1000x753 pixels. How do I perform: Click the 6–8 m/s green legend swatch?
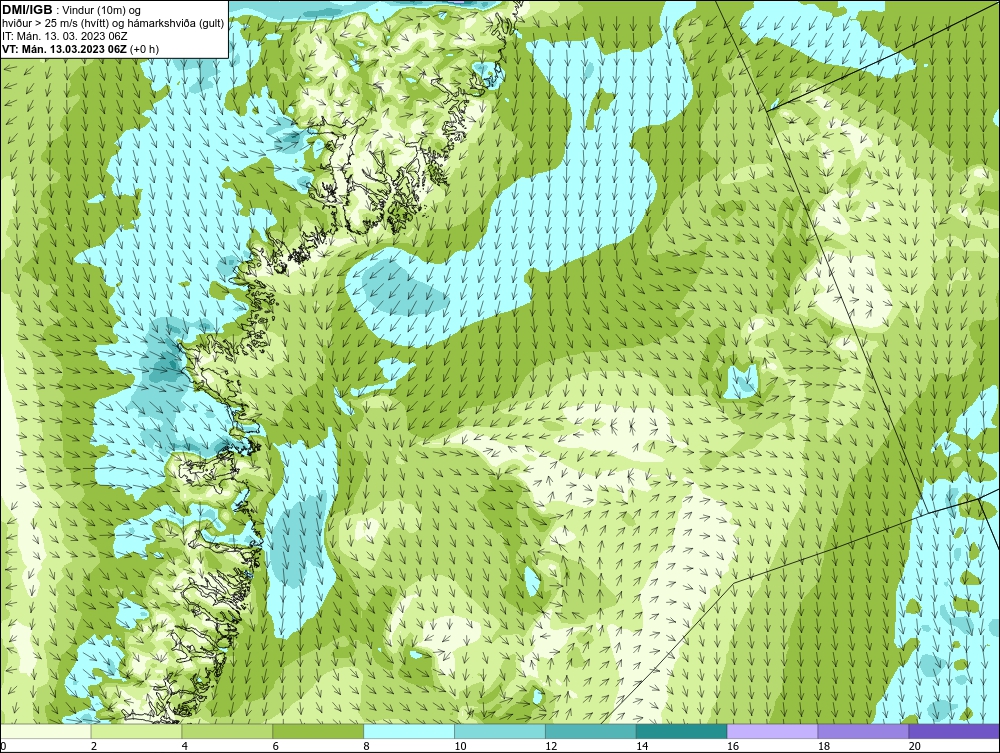click(x=318, y=731)
